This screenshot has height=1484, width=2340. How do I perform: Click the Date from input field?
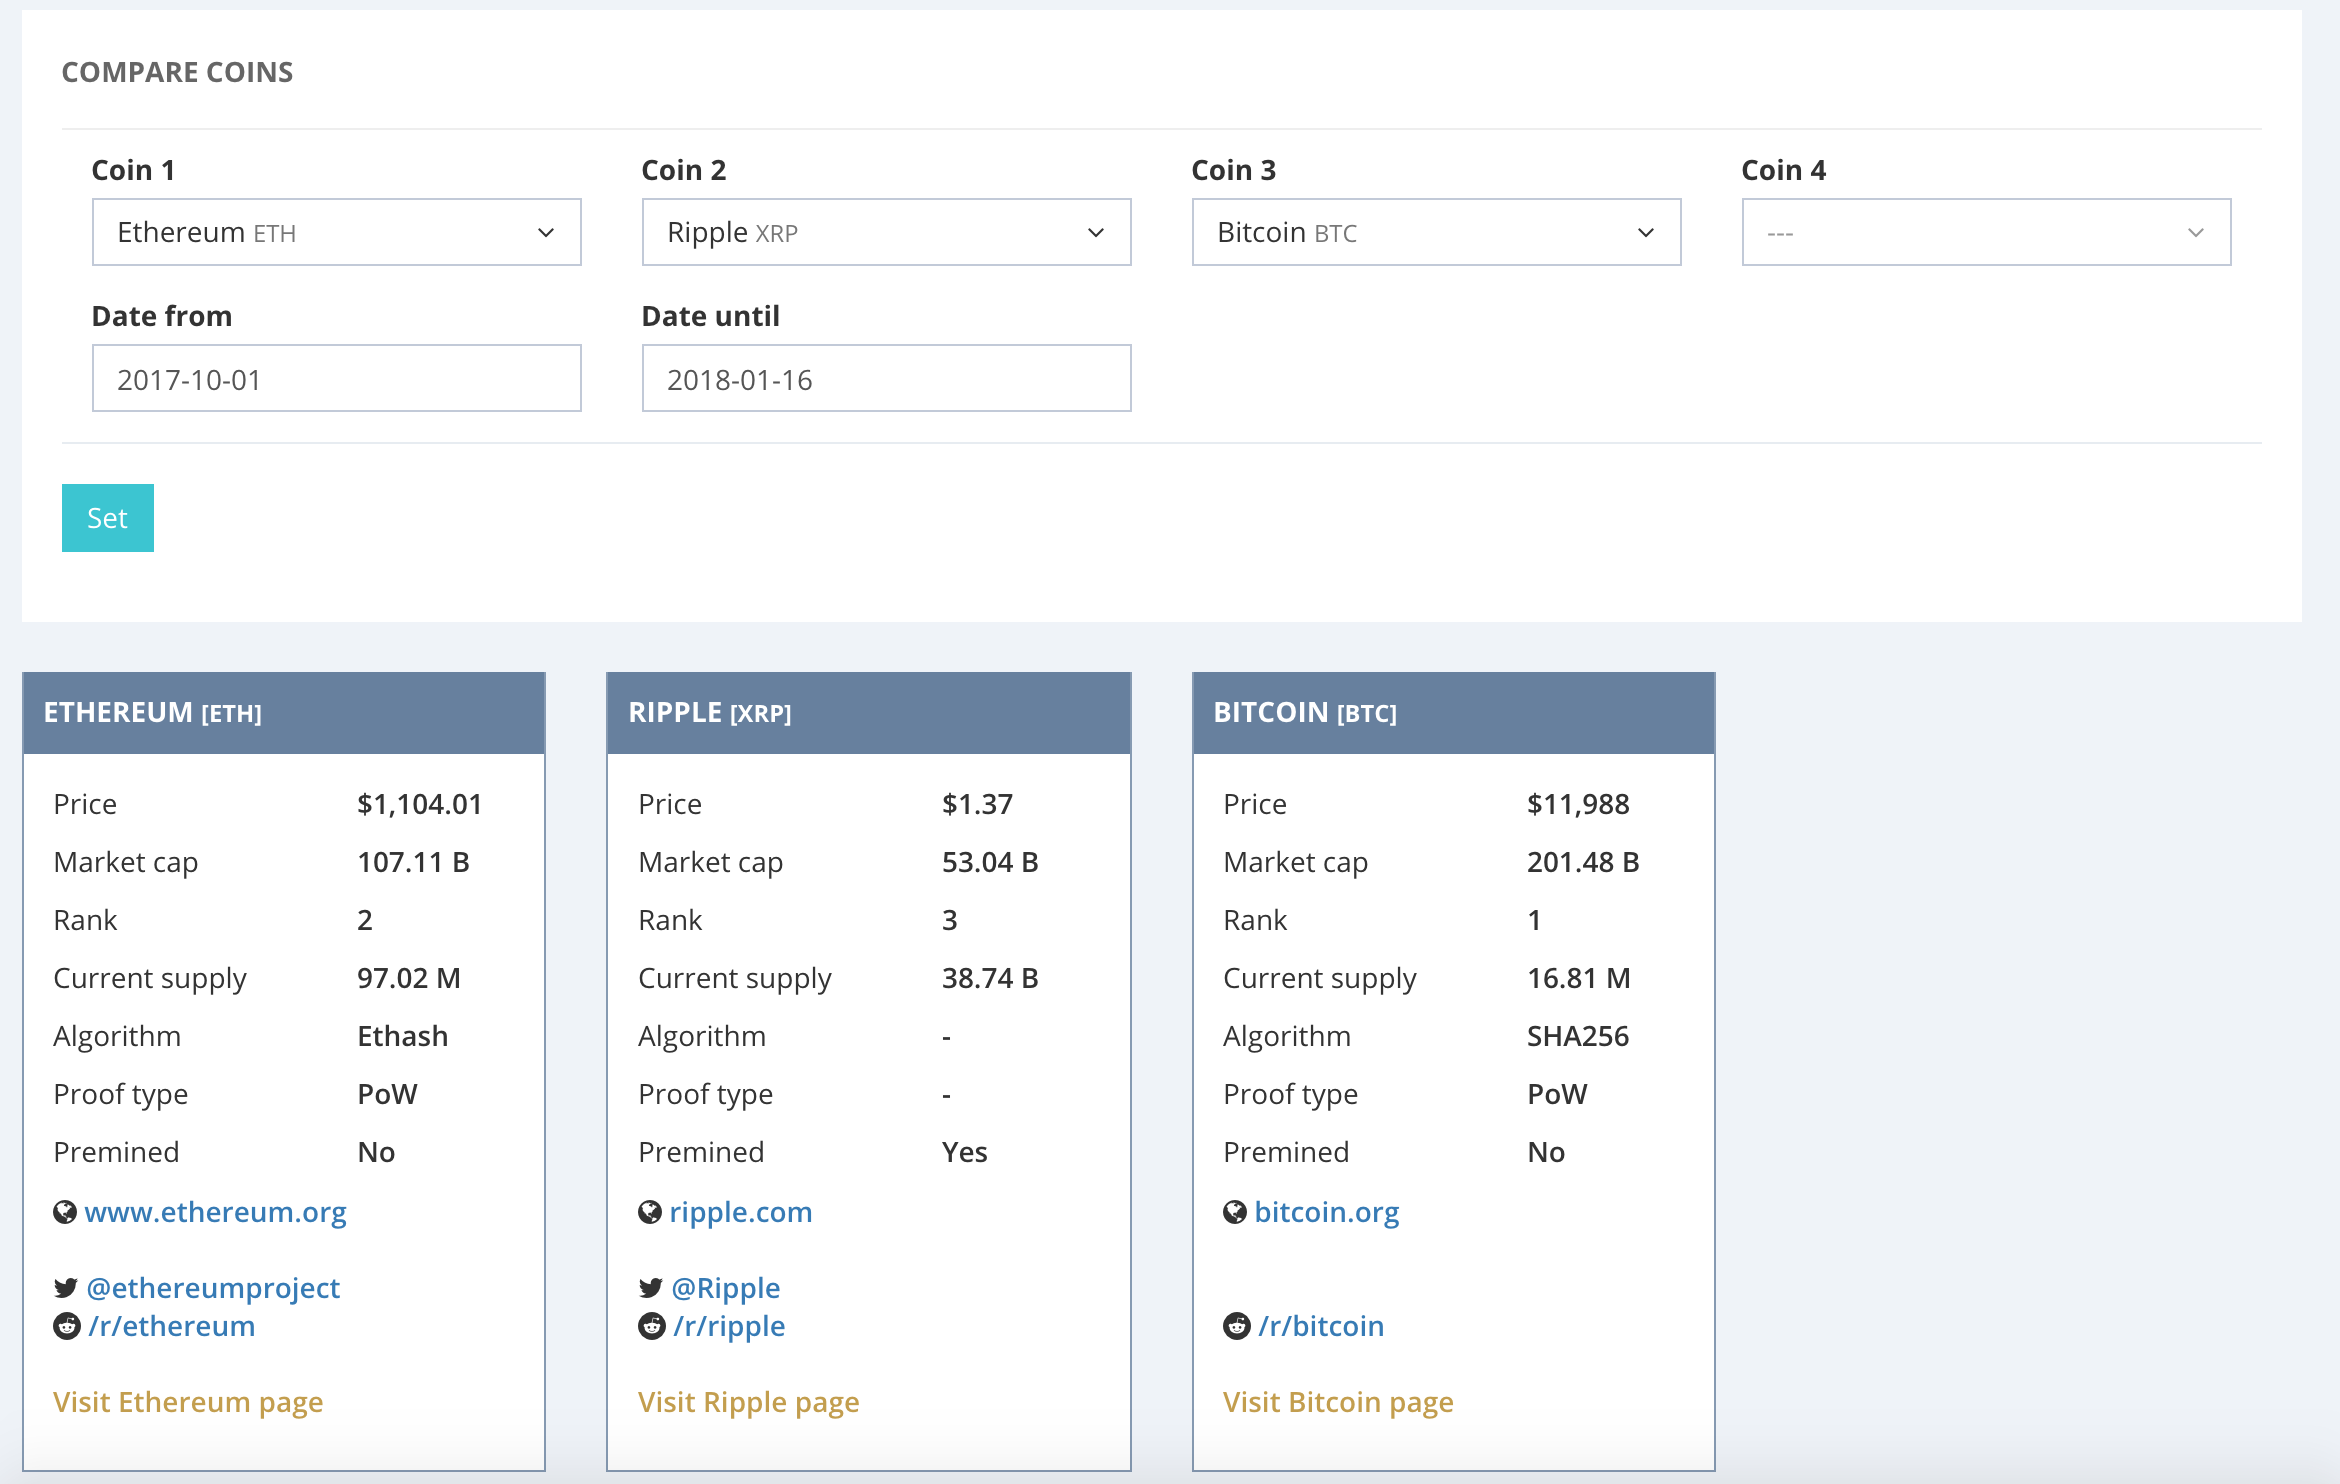click(x=336, y=379)
